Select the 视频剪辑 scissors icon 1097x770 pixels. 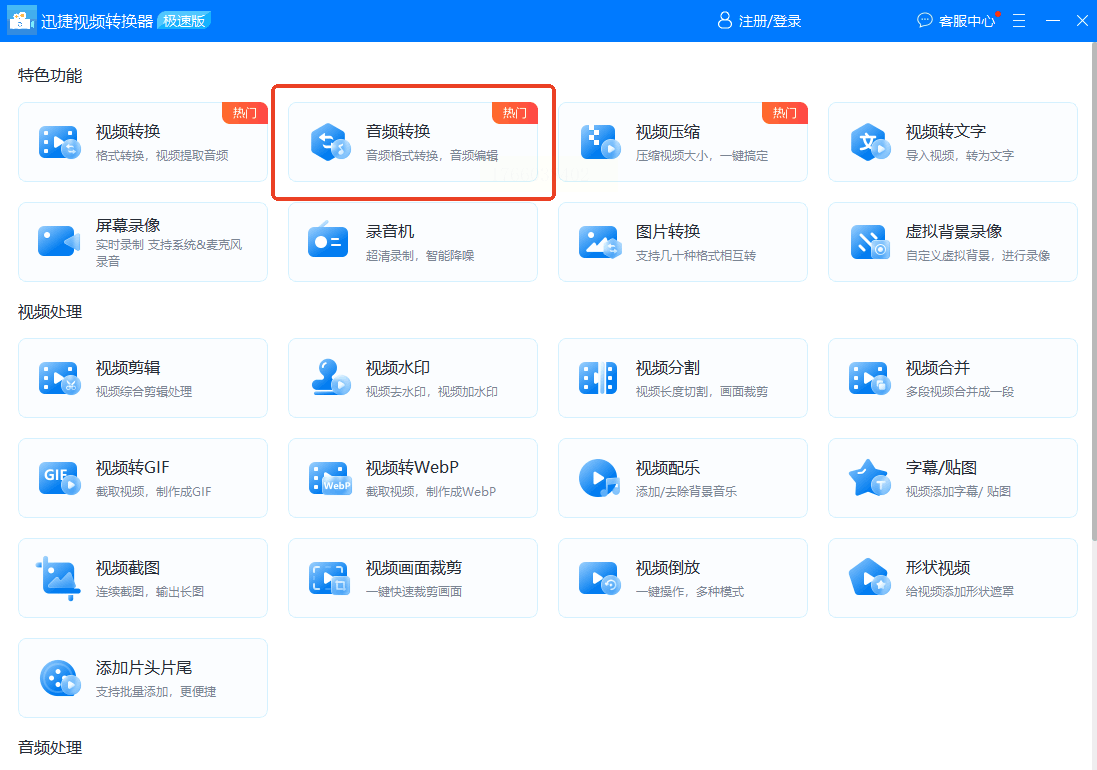point(59,378)
